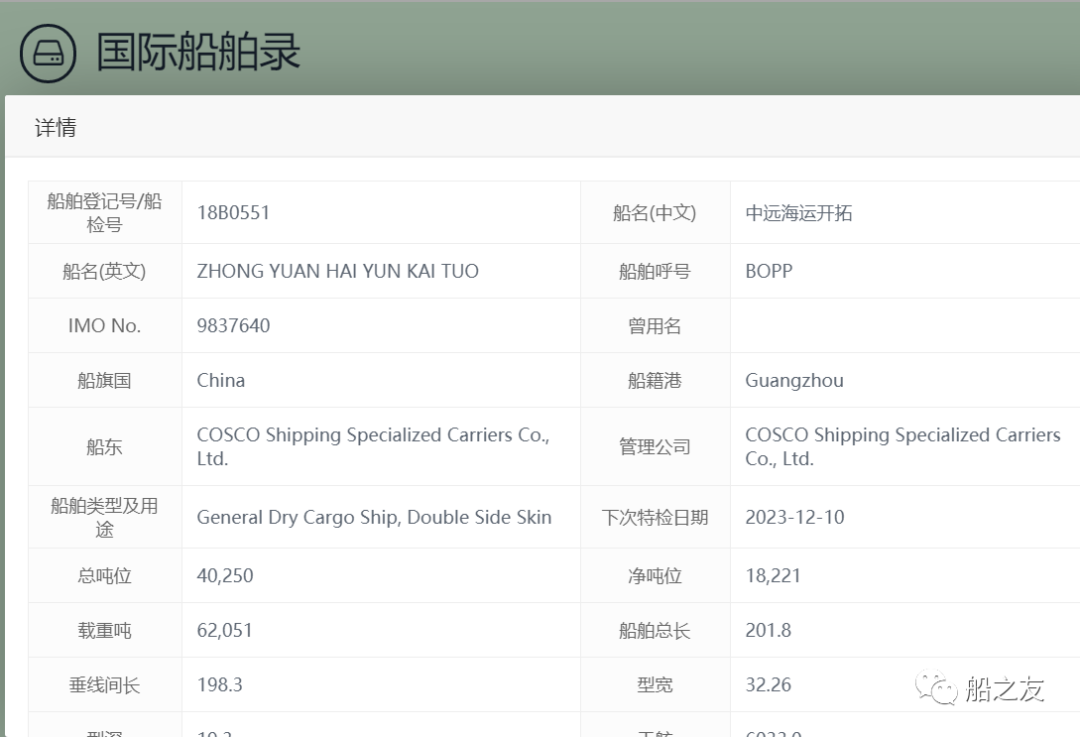Select gross tonnage 40,250
Viewport: 1080px width, 737px height.
tap(225, 575)
